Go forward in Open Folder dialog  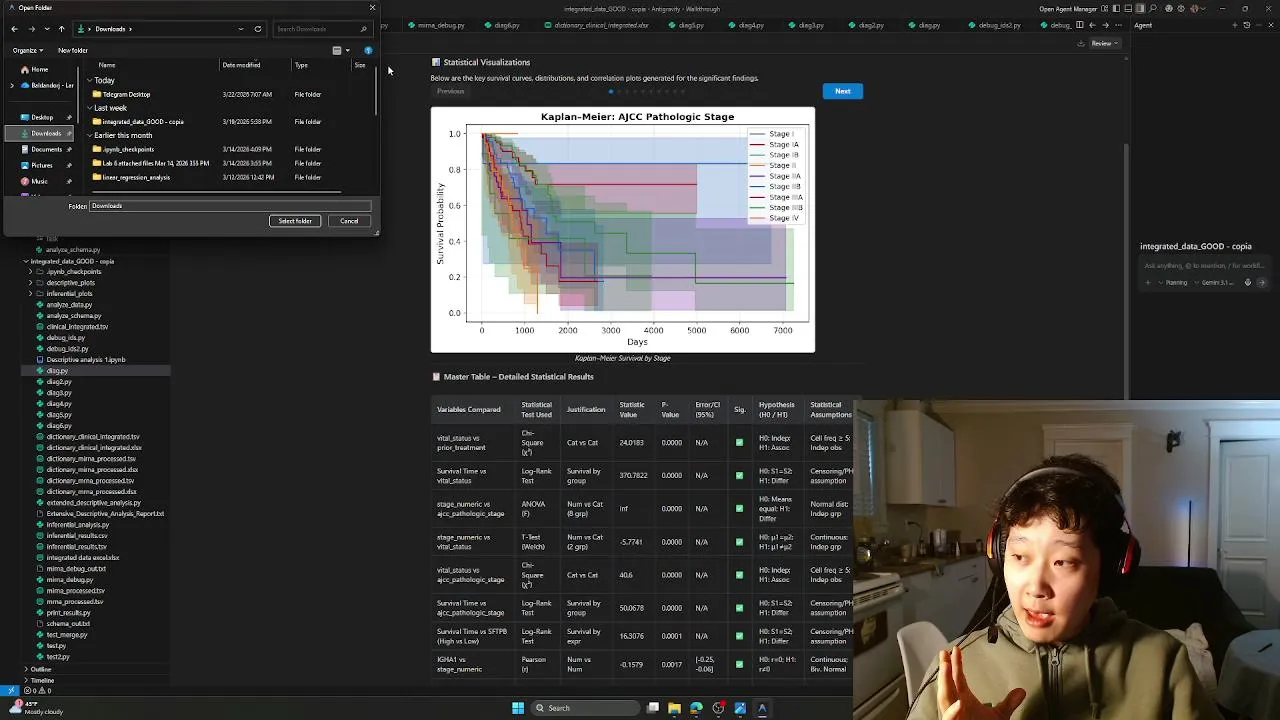pyautogui.click(x=31, y=29)
